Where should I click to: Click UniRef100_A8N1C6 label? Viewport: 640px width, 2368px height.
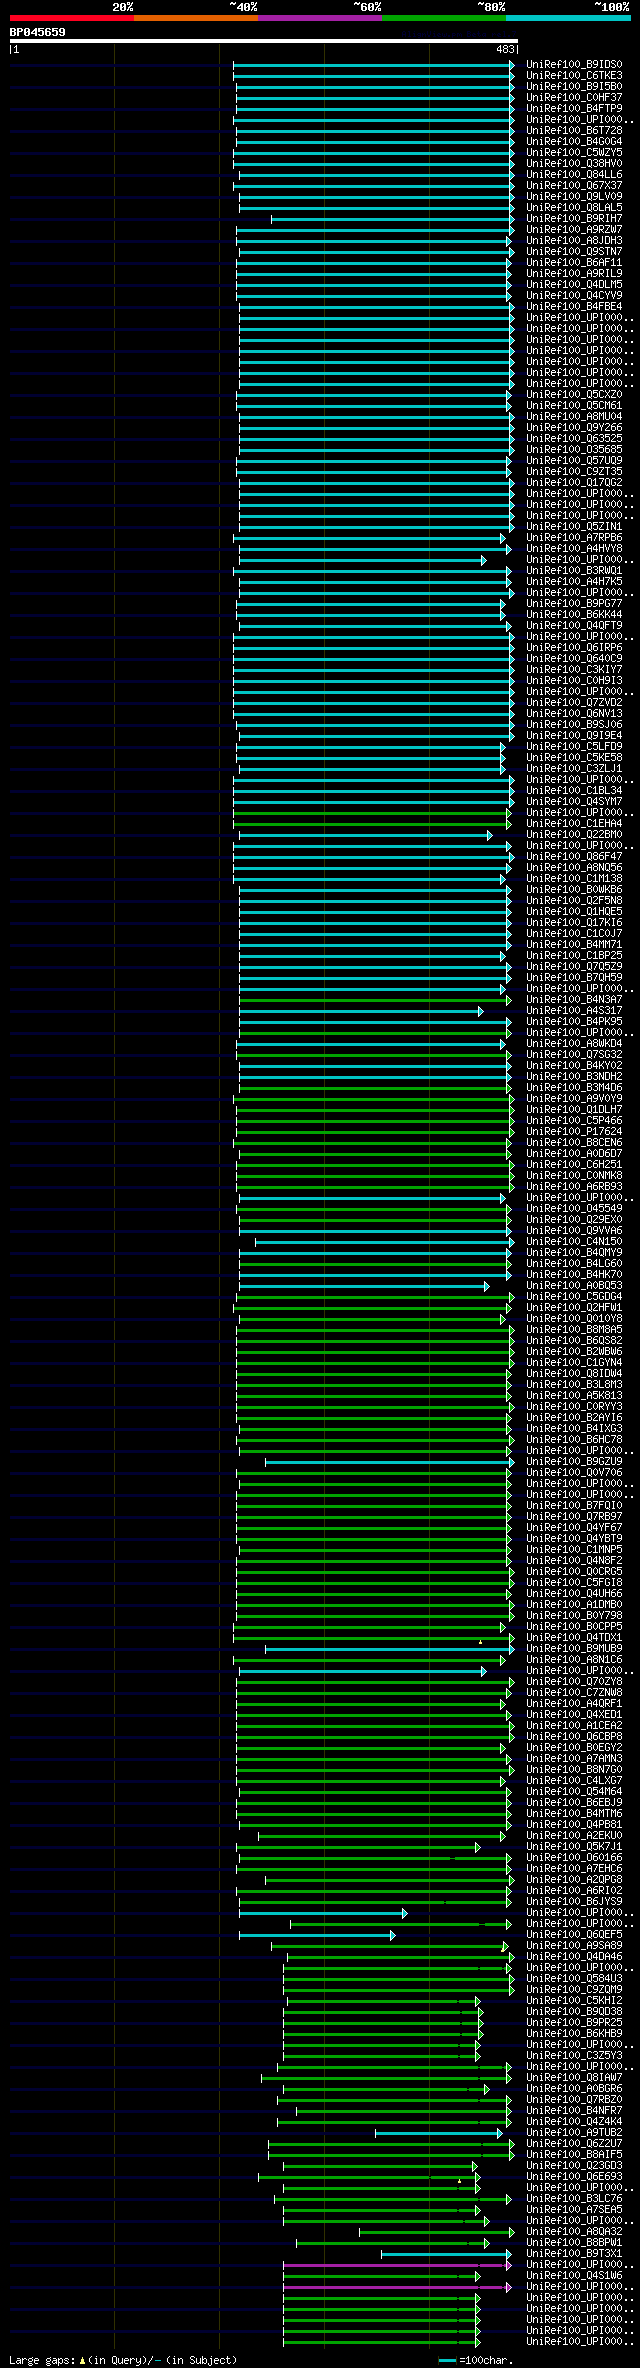(574, 1659)
